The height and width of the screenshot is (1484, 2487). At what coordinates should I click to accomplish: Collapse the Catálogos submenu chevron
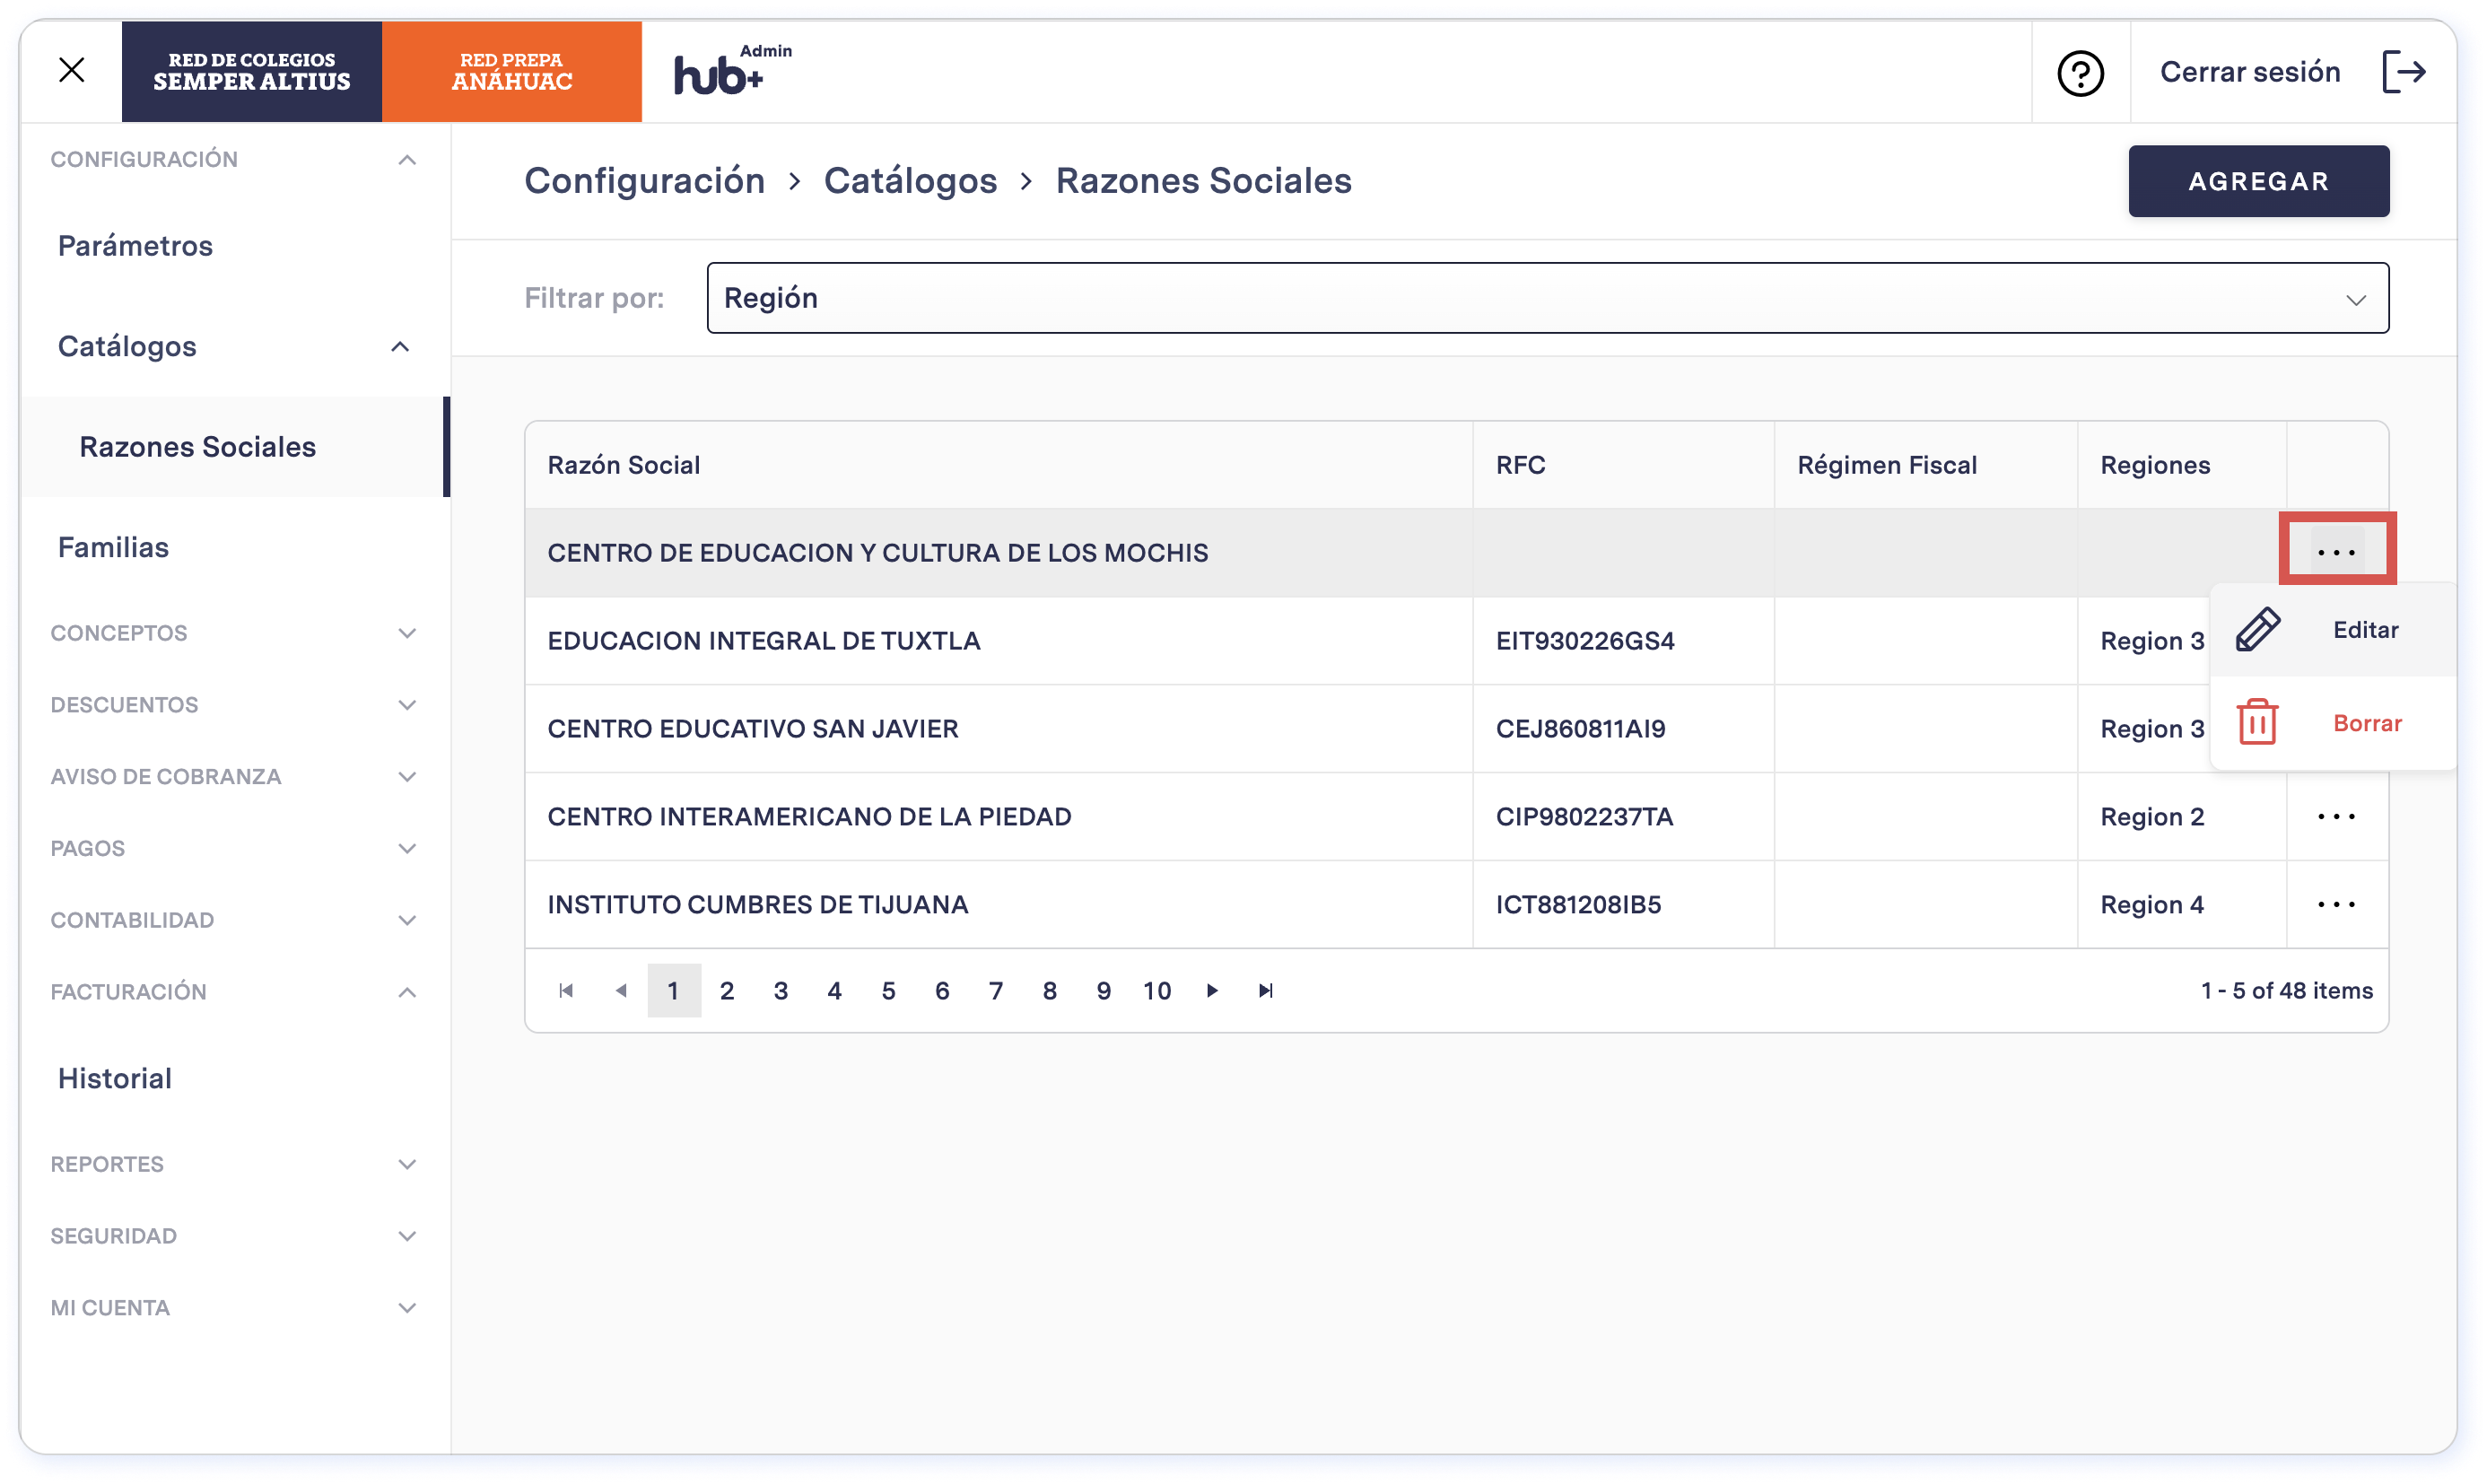tap(400, 346)
